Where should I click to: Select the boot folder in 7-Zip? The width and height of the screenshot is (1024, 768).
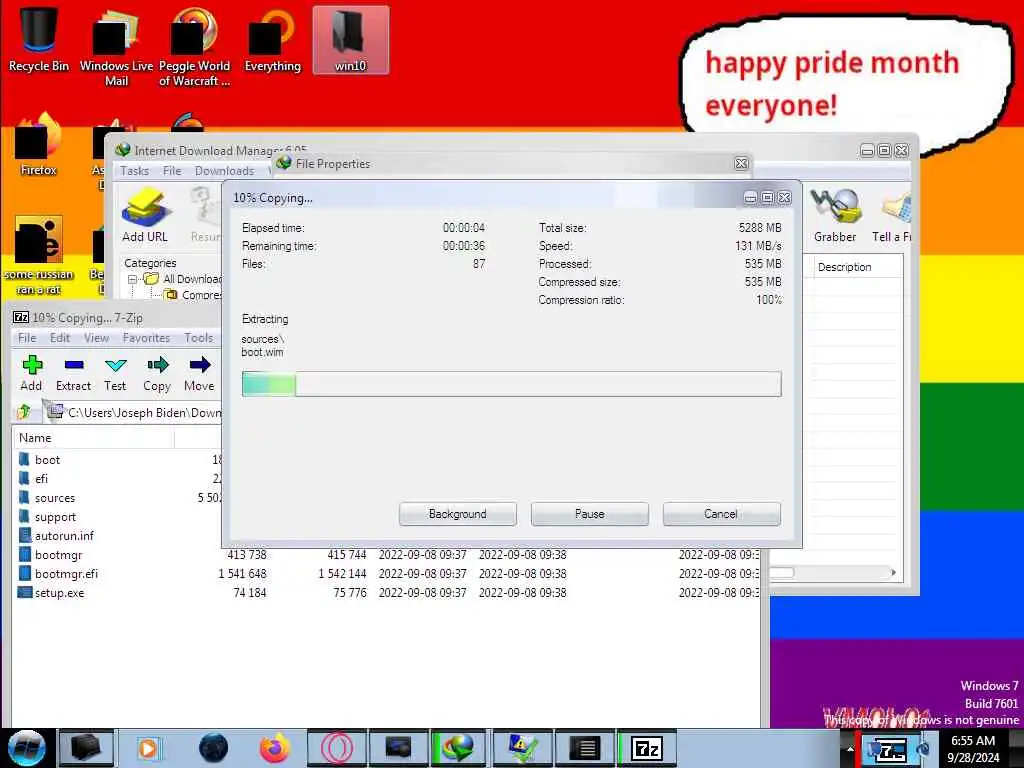point(47,460)
